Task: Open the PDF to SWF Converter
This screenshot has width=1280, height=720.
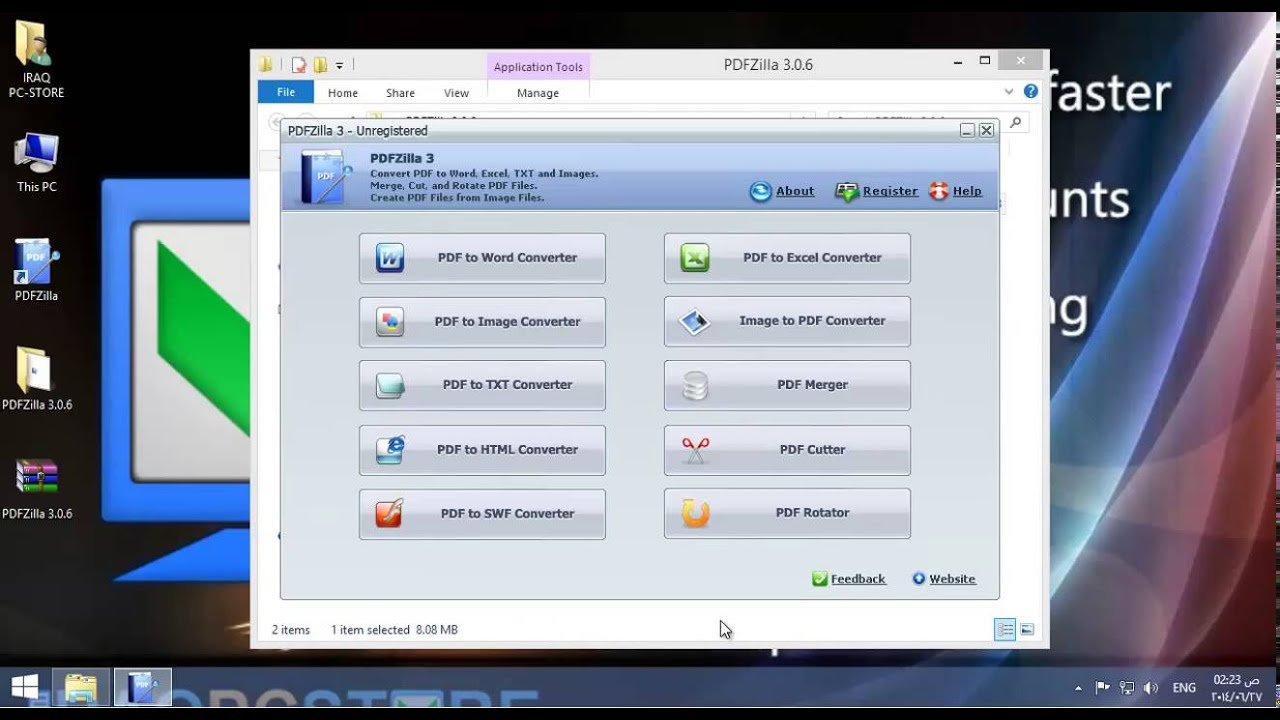Action: tap(482, 514)
